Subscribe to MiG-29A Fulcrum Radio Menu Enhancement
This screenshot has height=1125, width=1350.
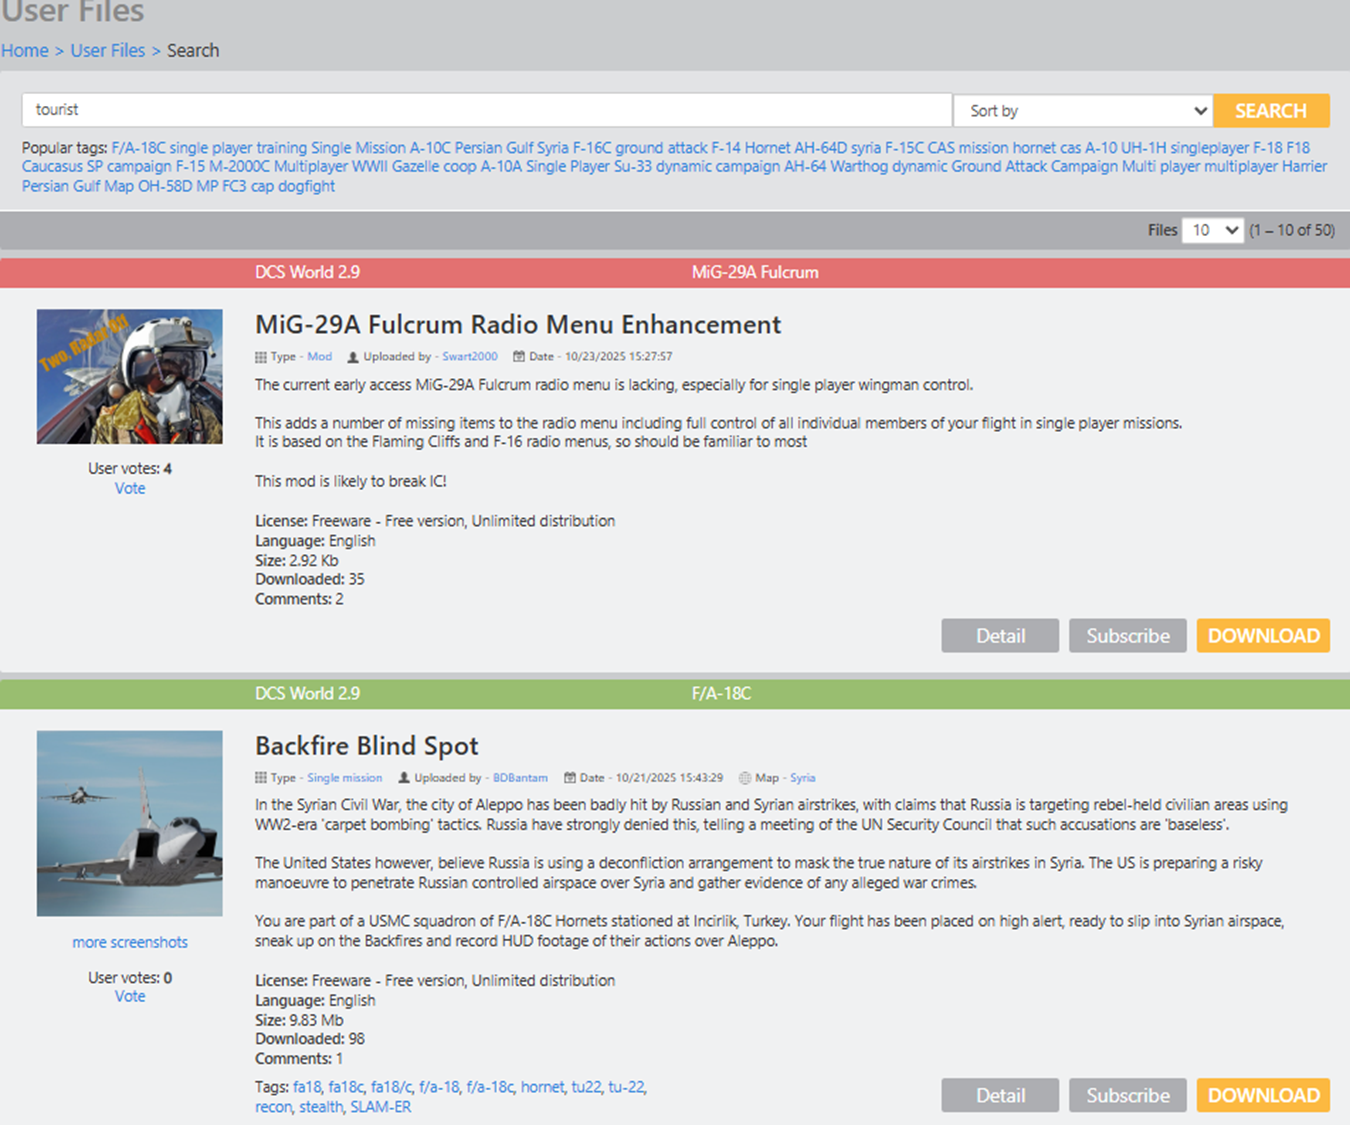click(x=1128, y=636)
